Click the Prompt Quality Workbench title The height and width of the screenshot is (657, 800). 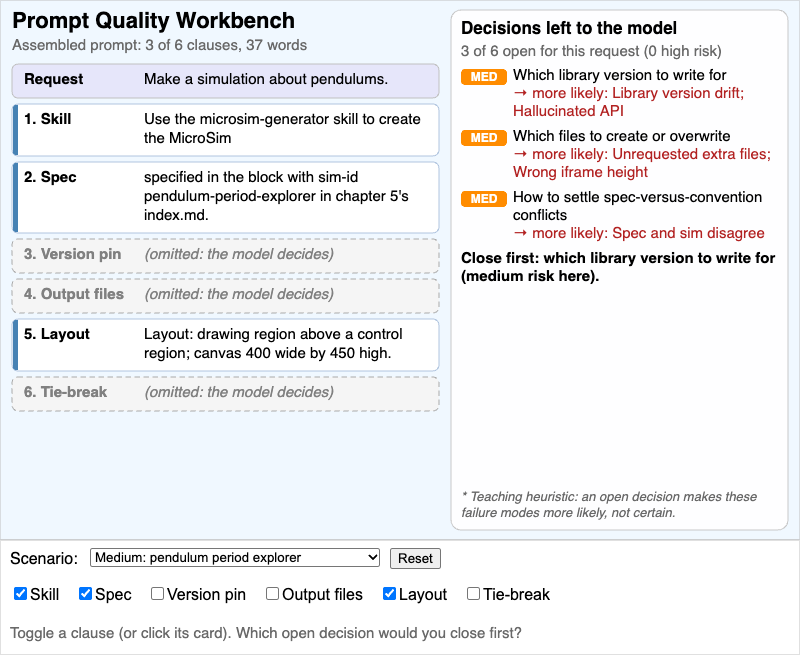[154, 20]
